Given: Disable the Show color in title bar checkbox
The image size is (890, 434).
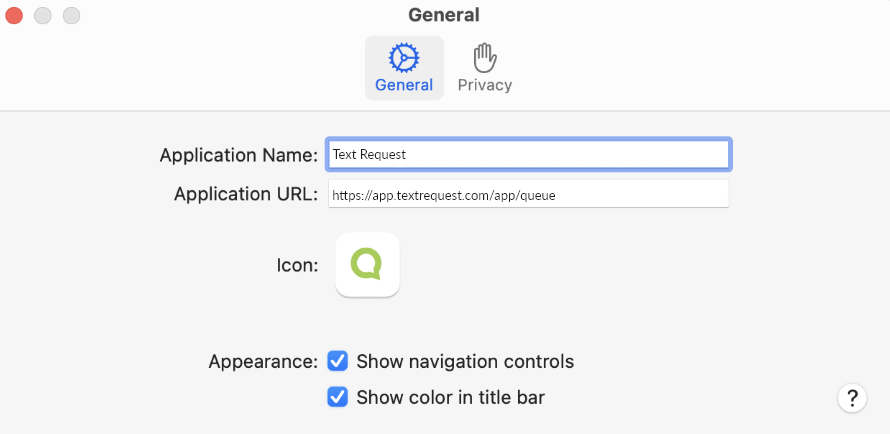Looking at the screenshot, I should [338, 397].
